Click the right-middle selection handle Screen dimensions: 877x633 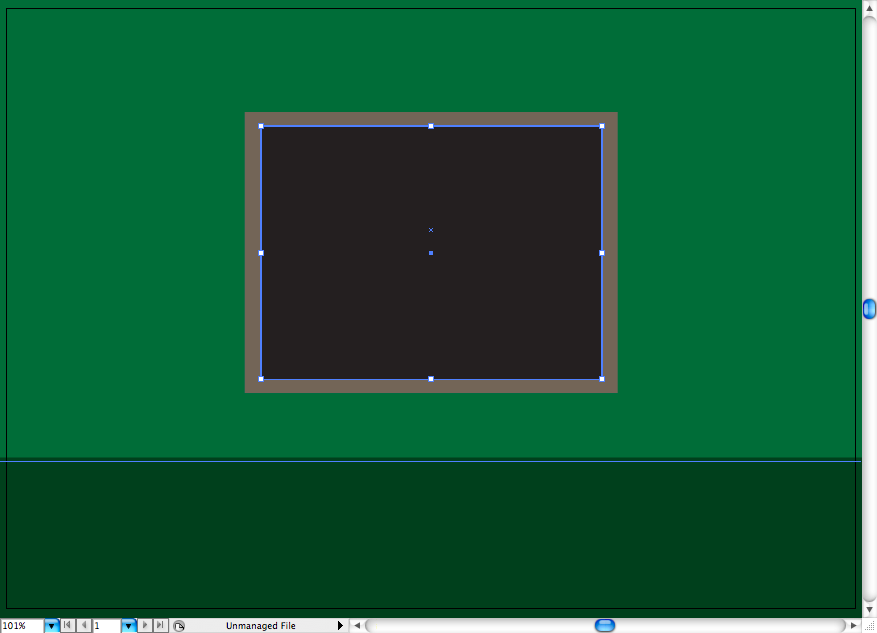tap(602, 253)
